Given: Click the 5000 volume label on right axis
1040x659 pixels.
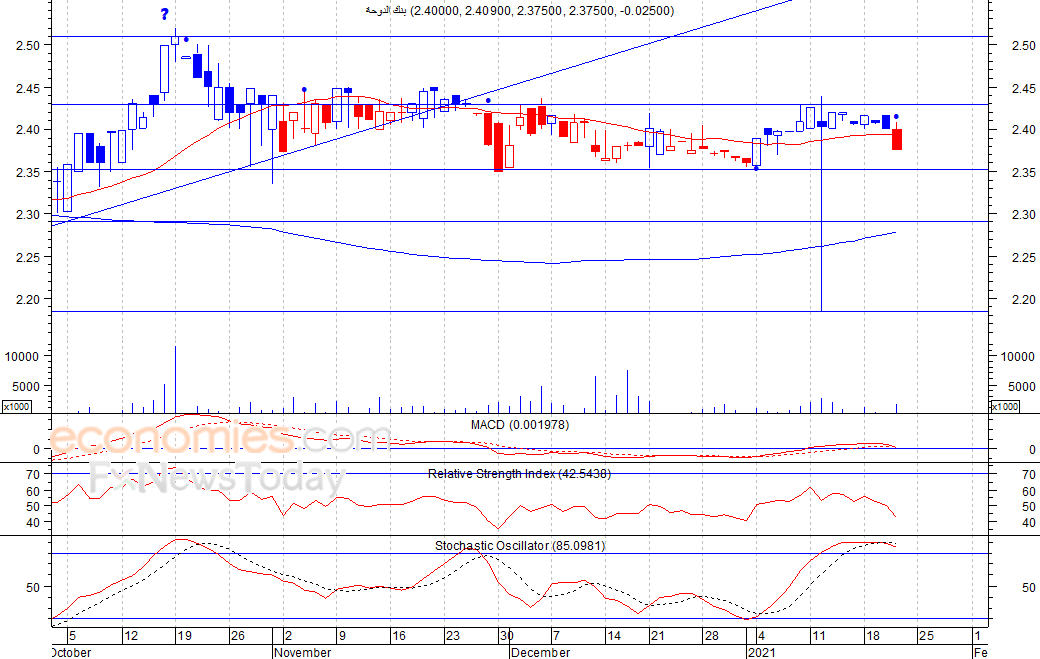Looking at the screenshot, I should [1021, 387].
